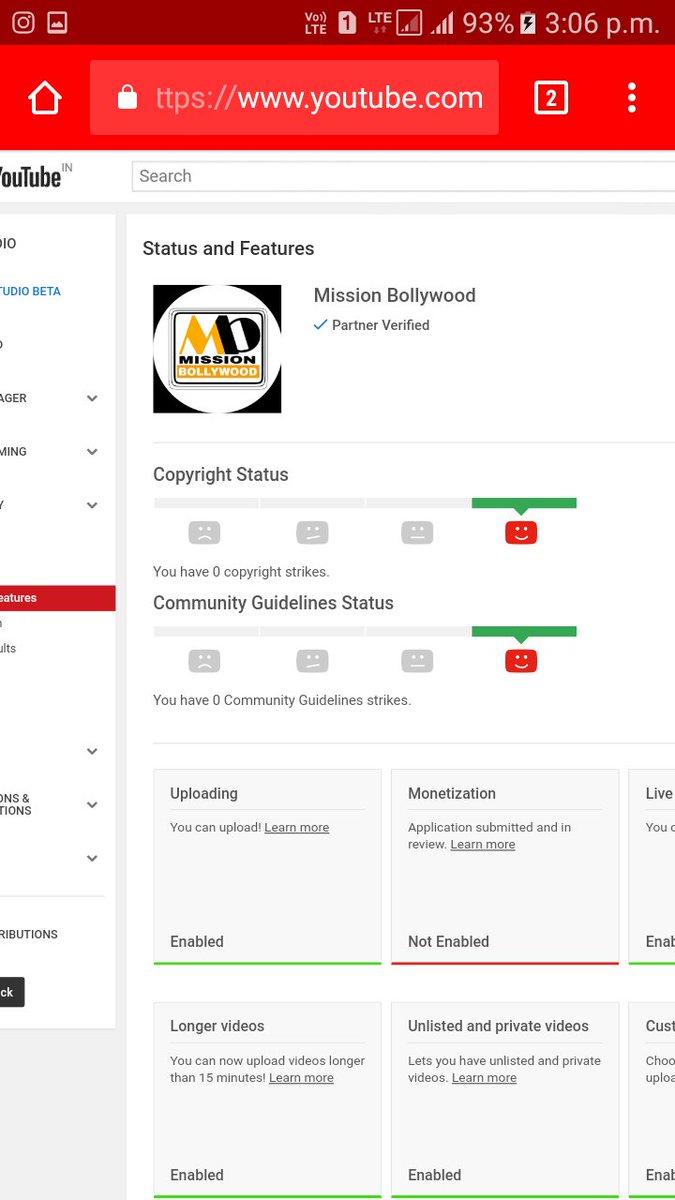Click the red smiley face under Community Guidelines Status
675x1200 pixels.
coord(521,661)
